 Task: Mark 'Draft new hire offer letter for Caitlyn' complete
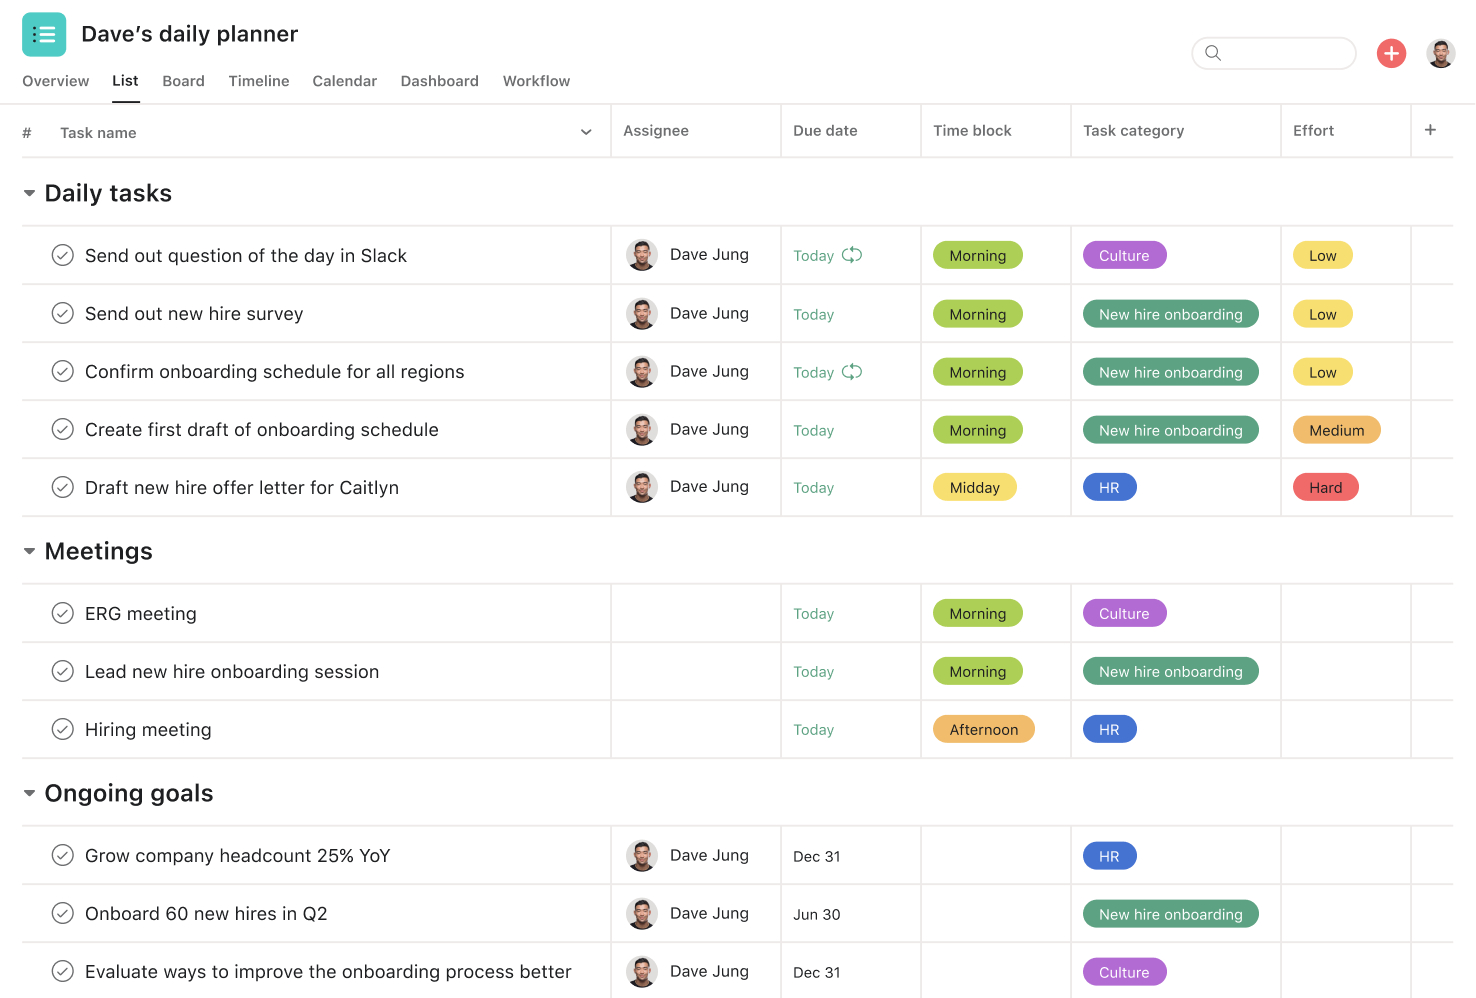pos(62,487)
